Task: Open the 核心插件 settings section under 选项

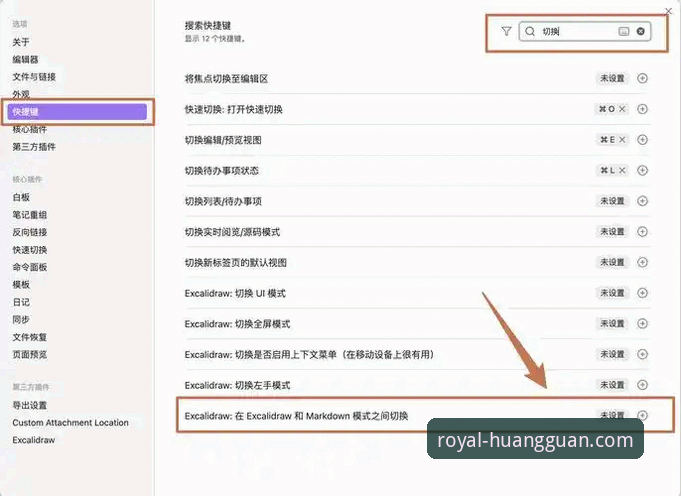Action: pyautogui.click(x=30, y=129)
